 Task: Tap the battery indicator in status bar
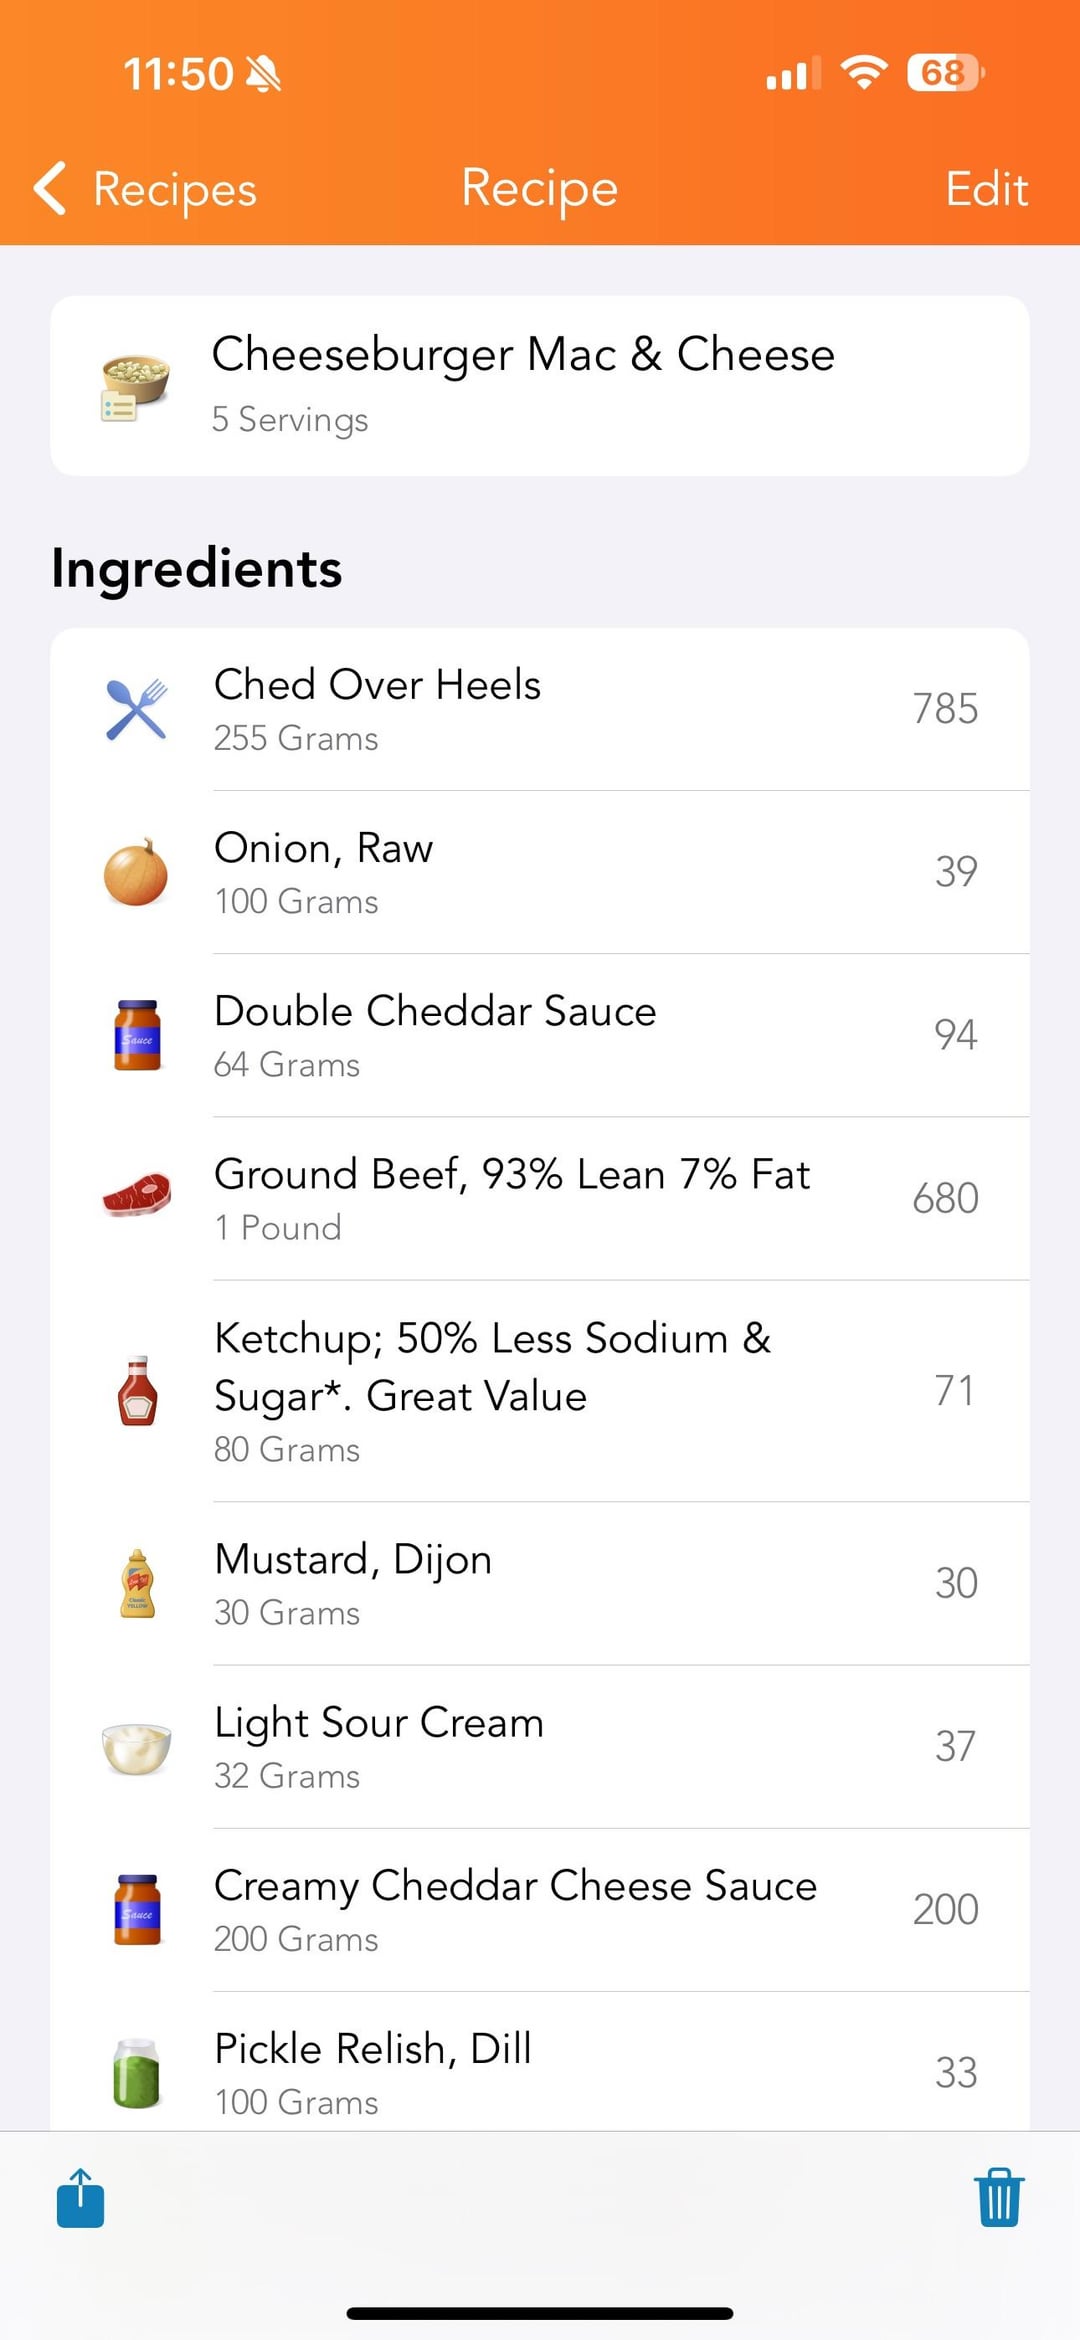(944, 73)
